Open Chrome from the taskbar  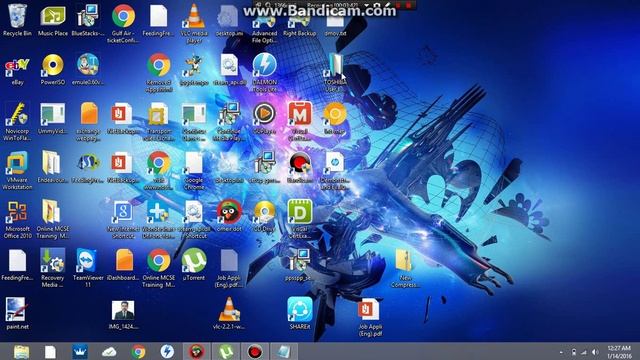point(138,351)
